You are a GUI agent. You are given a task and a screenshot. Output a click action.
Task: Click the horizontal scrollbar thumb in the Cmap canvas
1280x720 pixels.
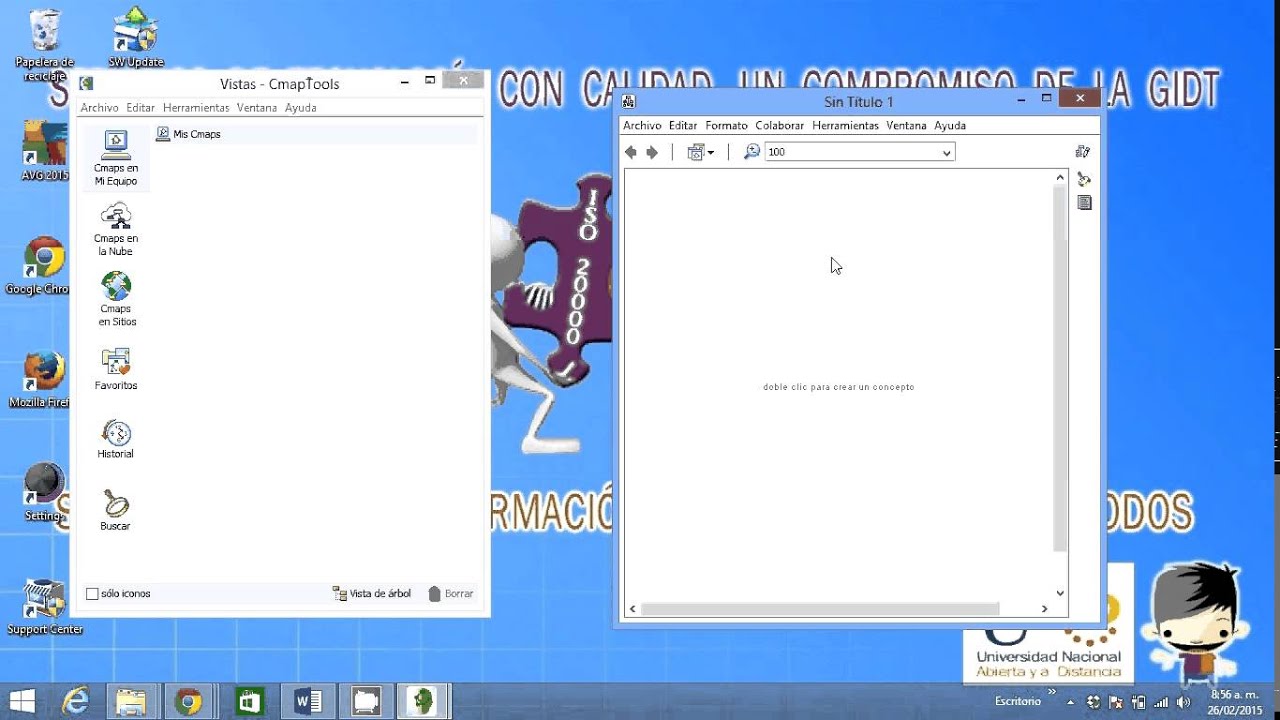point(820,608)
